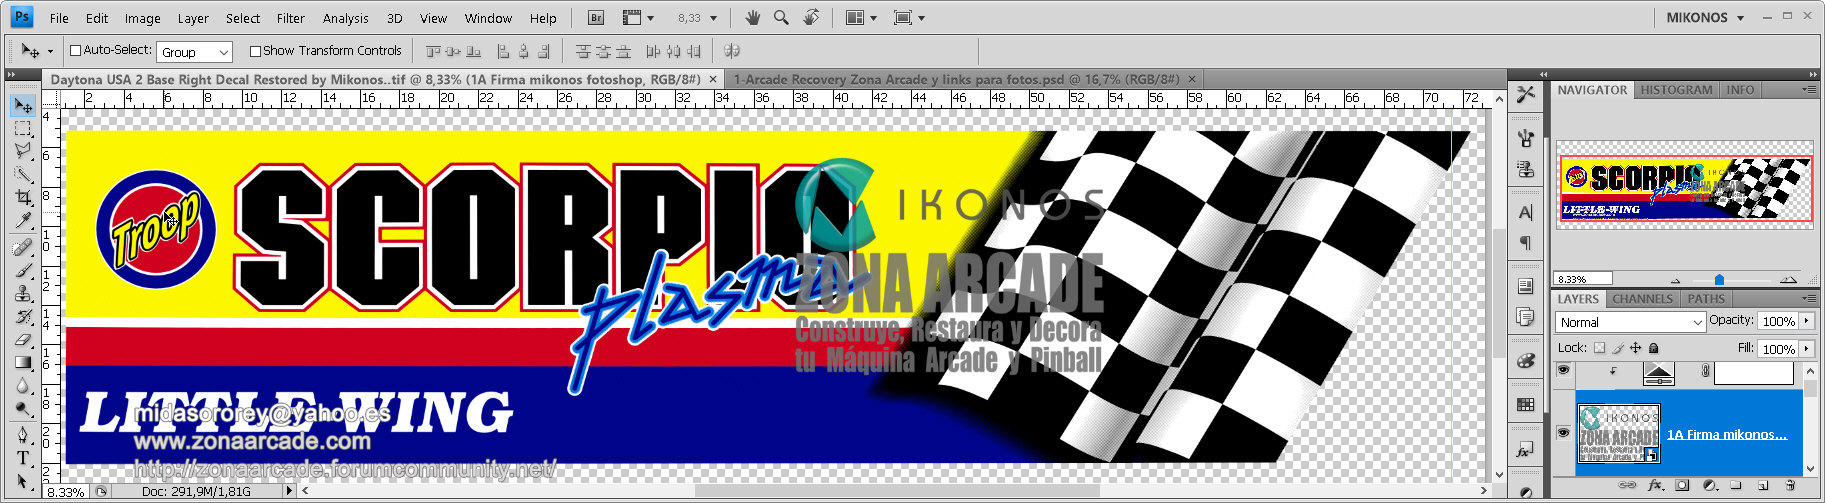Toggle visibility of the clipped mask layer
The height and width of the screenshot is (503, 1825).
tap(1563, 370)
